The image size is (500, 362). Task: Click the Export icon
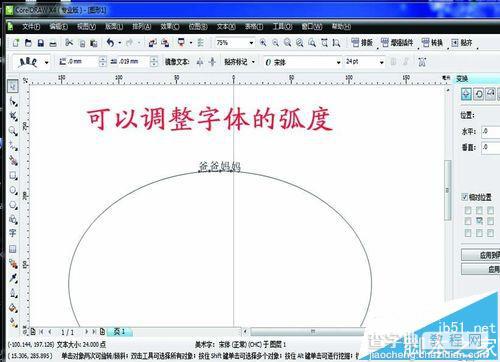(x=165, y=43)
